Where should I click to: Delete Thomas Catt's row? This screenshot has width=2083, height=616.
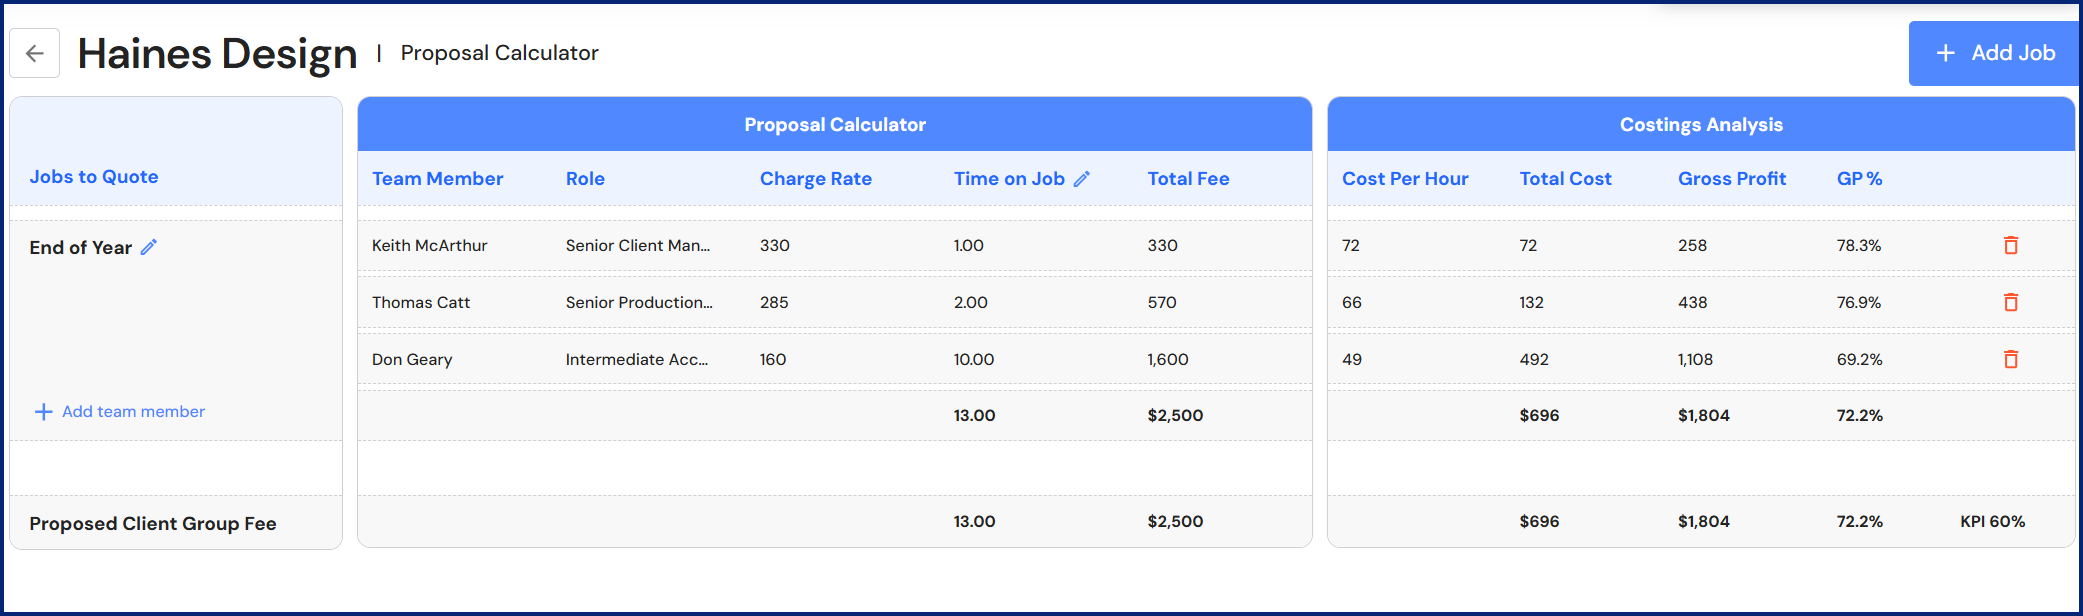click(x=2010, y=302)
